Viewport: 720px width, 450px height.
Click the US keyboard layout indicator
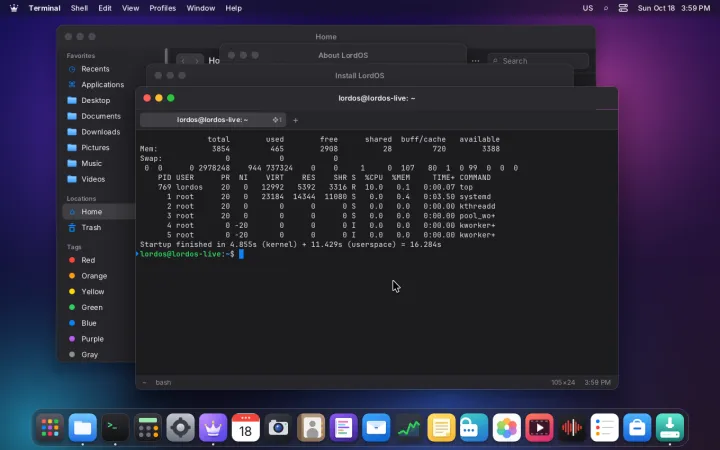point(588,8)
